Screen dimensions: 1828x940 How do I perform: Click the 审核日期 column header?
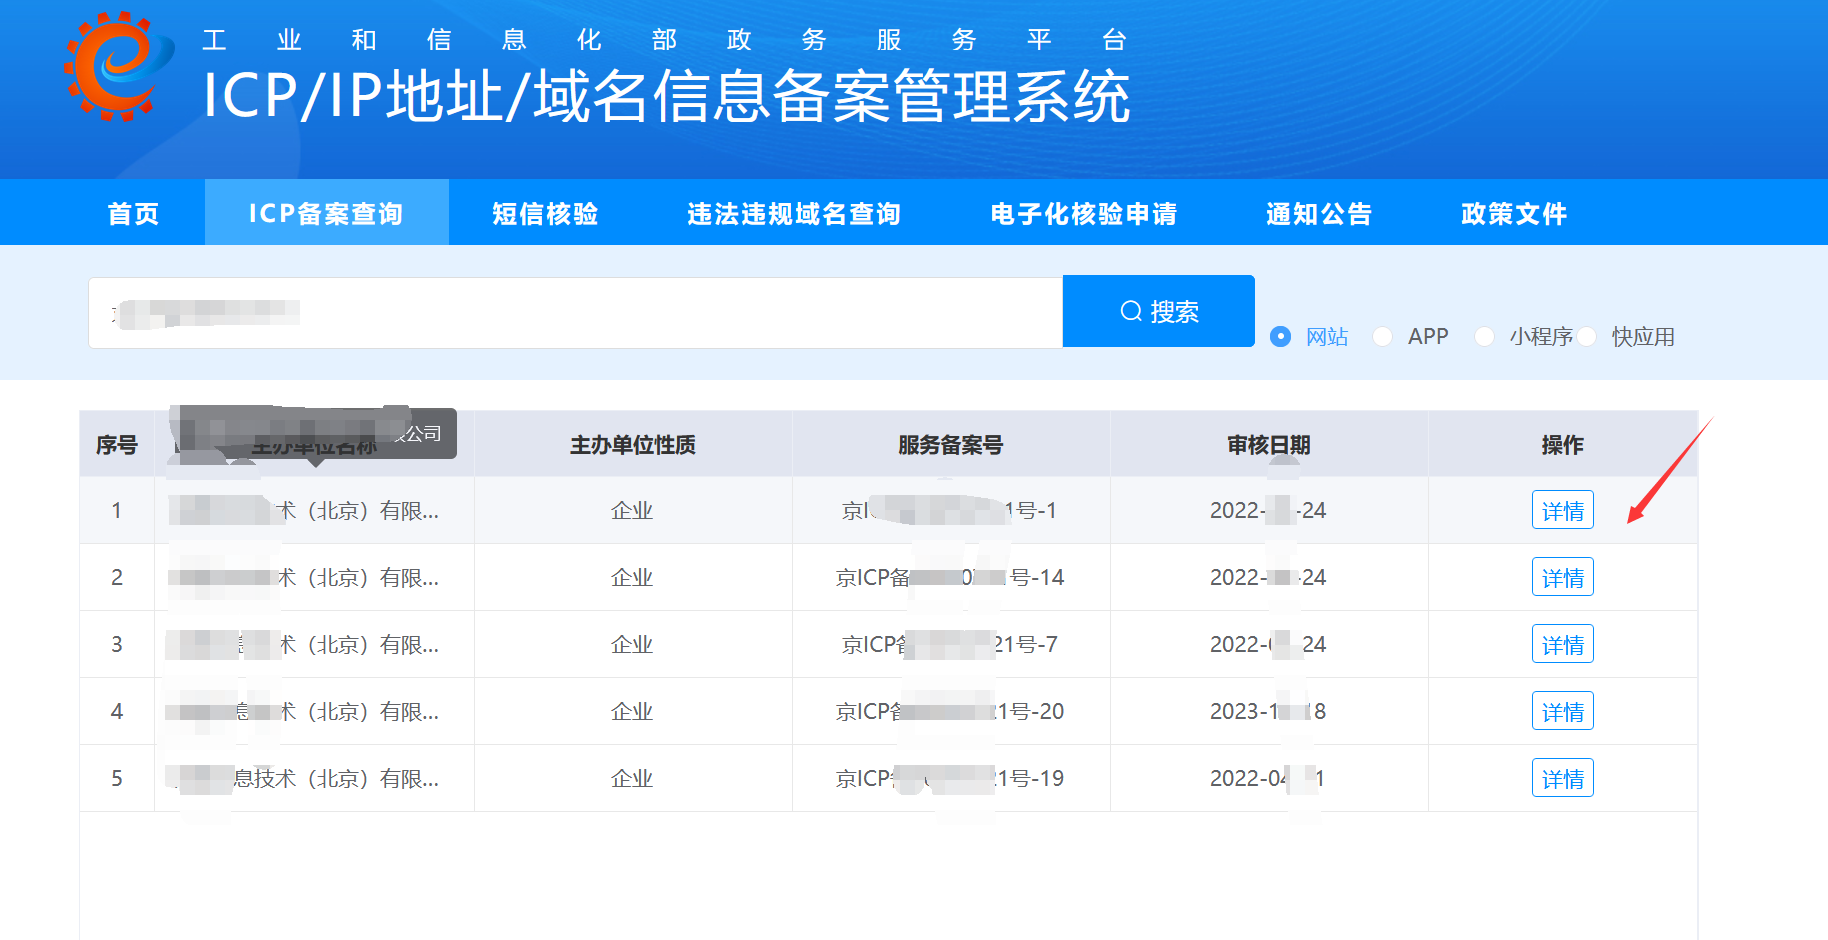tap(1268, 445)
